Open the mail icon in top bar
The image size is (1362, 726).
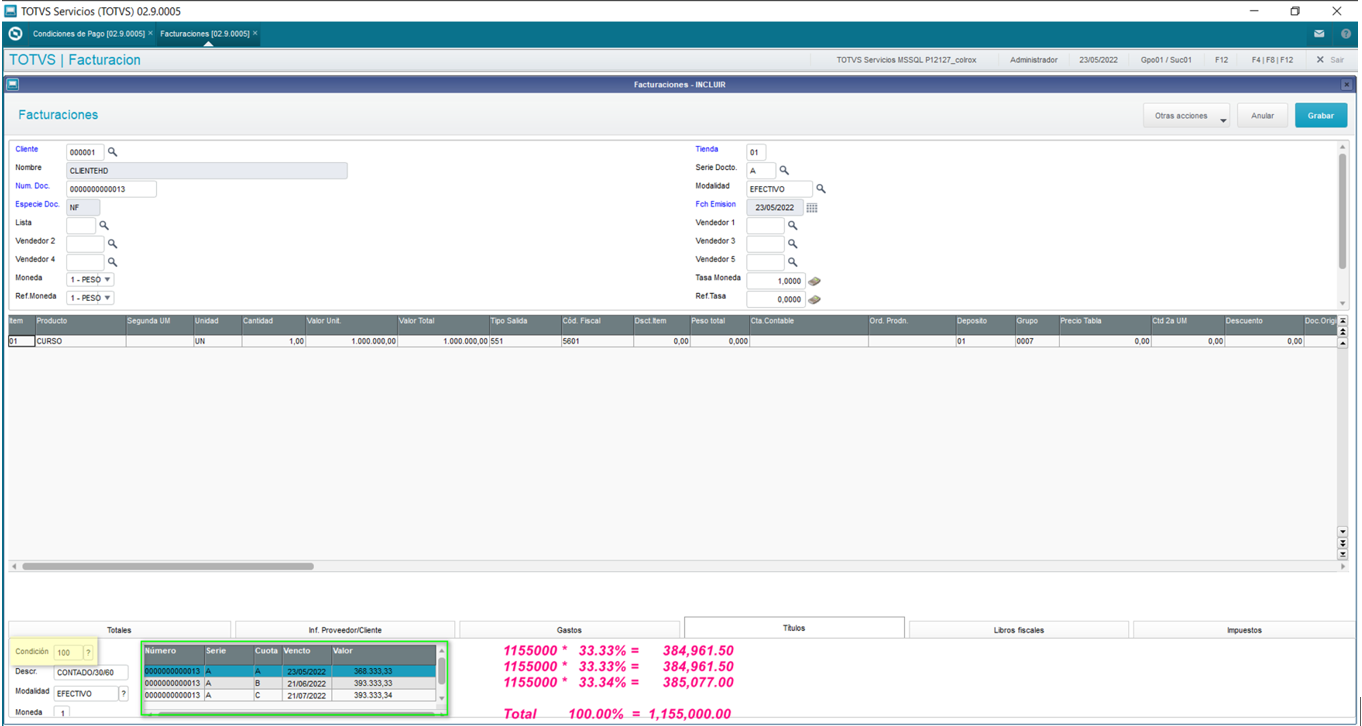coord(1319,34)
